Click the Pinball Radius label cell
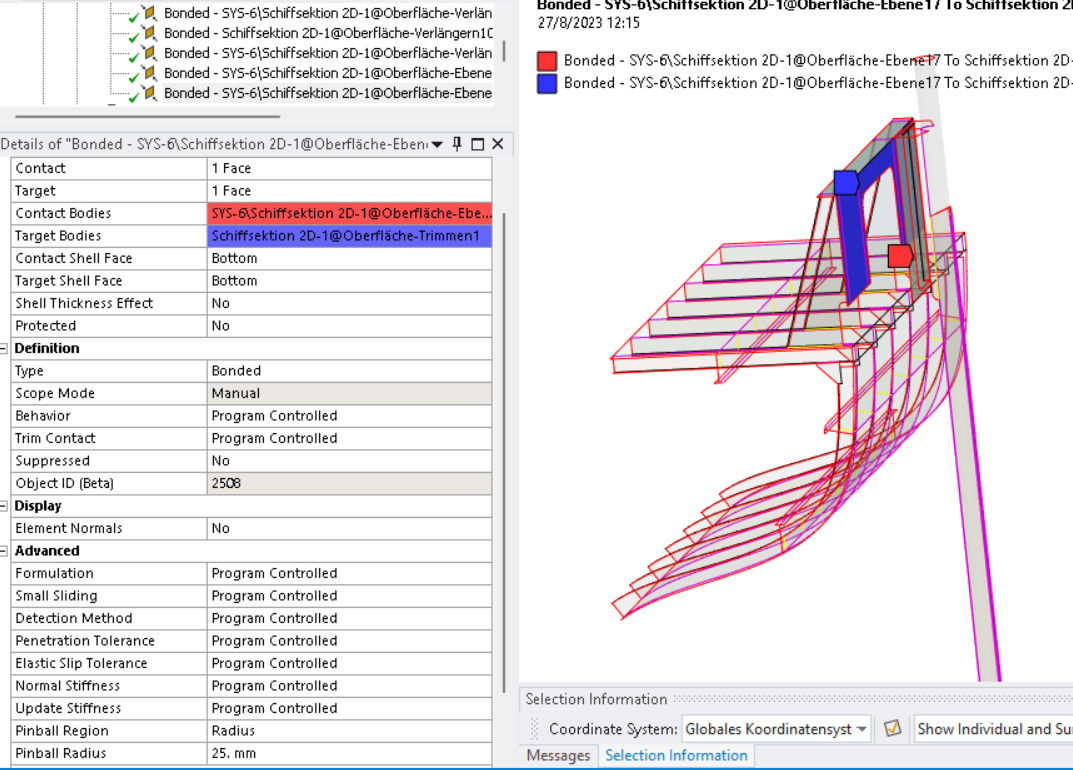 (x=109, y=754)
